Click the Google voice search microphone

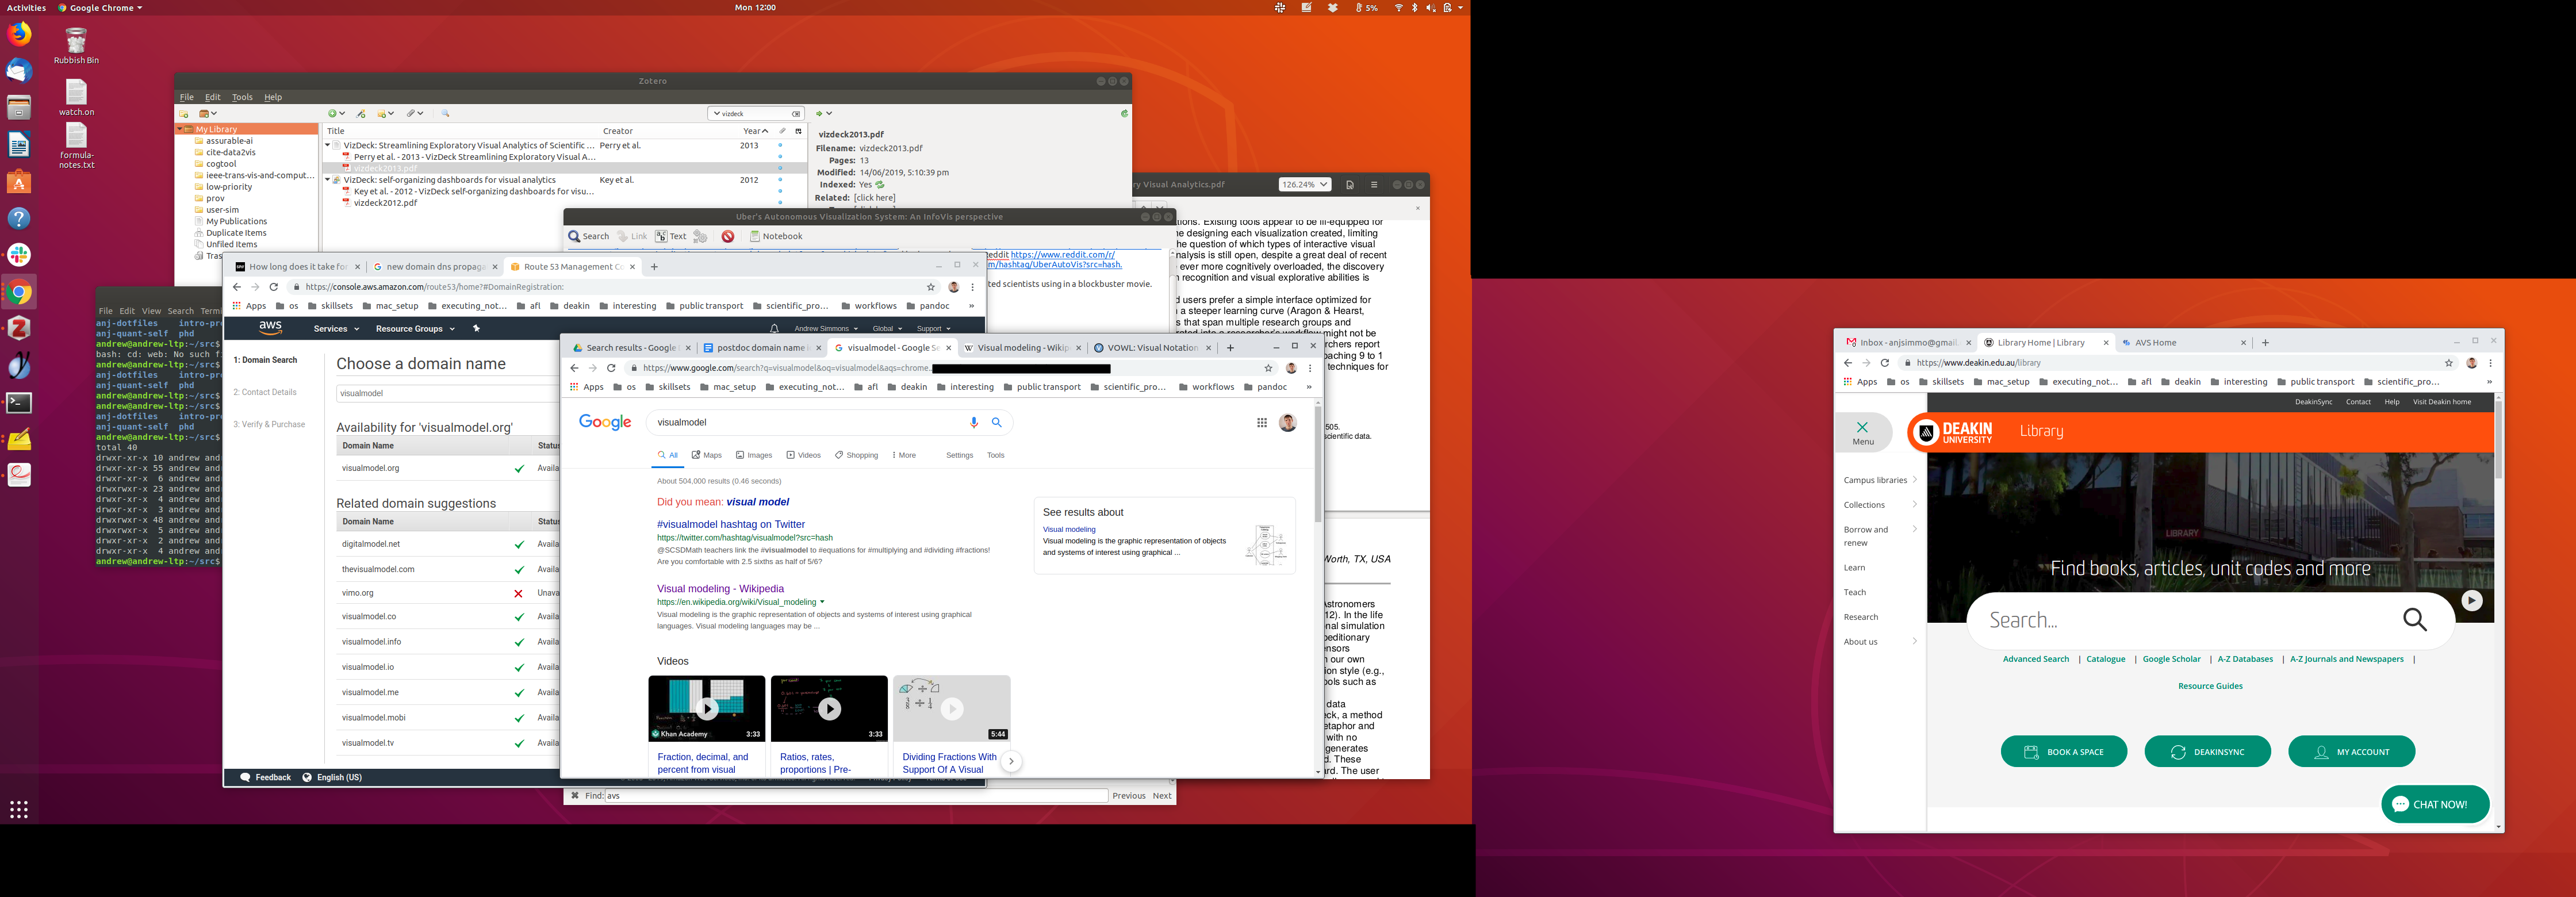click(973, 422)
